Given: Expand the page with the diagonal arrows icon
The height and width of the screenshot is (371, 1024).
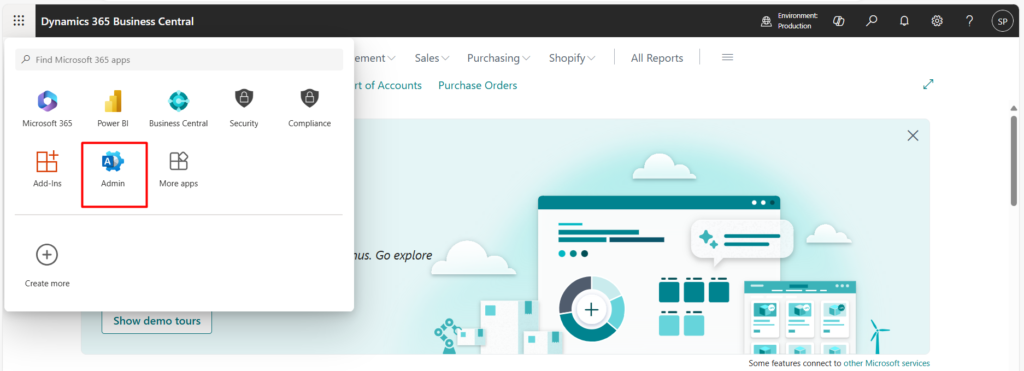Looking at the screenshot, I should [x=928, y=84].
